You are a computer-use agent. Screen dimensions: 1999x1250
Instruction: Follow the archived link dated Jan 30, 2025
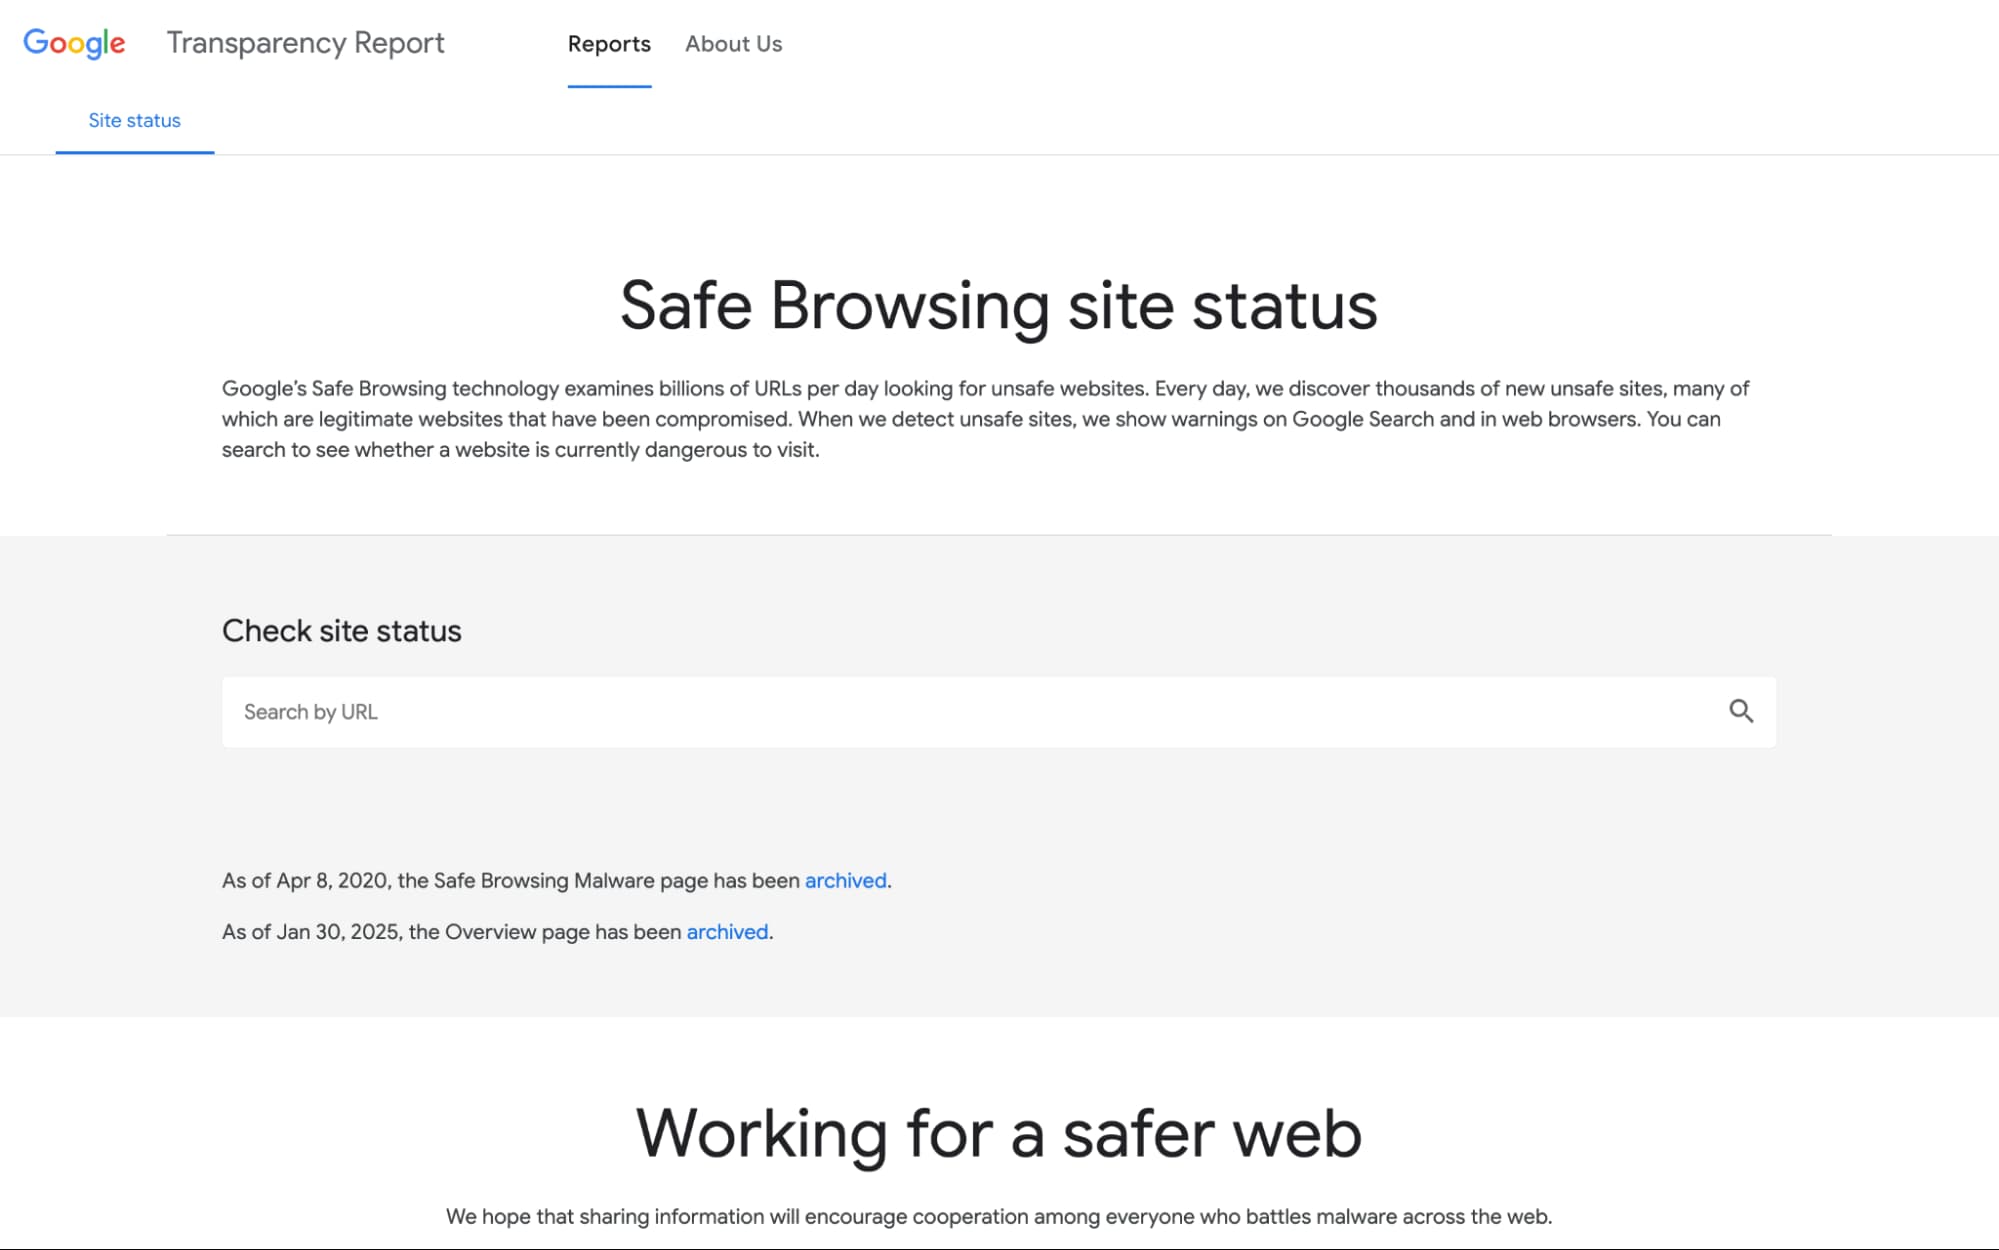[726, 931]
